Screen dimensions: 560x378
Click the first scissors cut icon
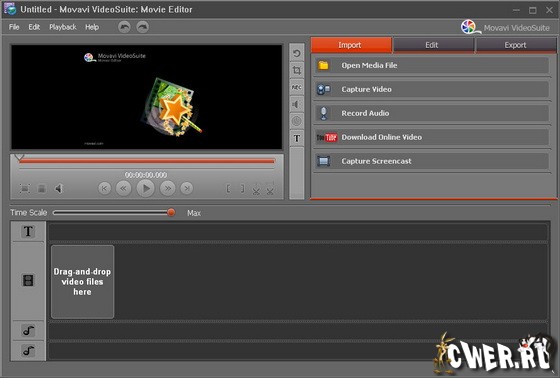pyautogui.click(x=256, y=189)
